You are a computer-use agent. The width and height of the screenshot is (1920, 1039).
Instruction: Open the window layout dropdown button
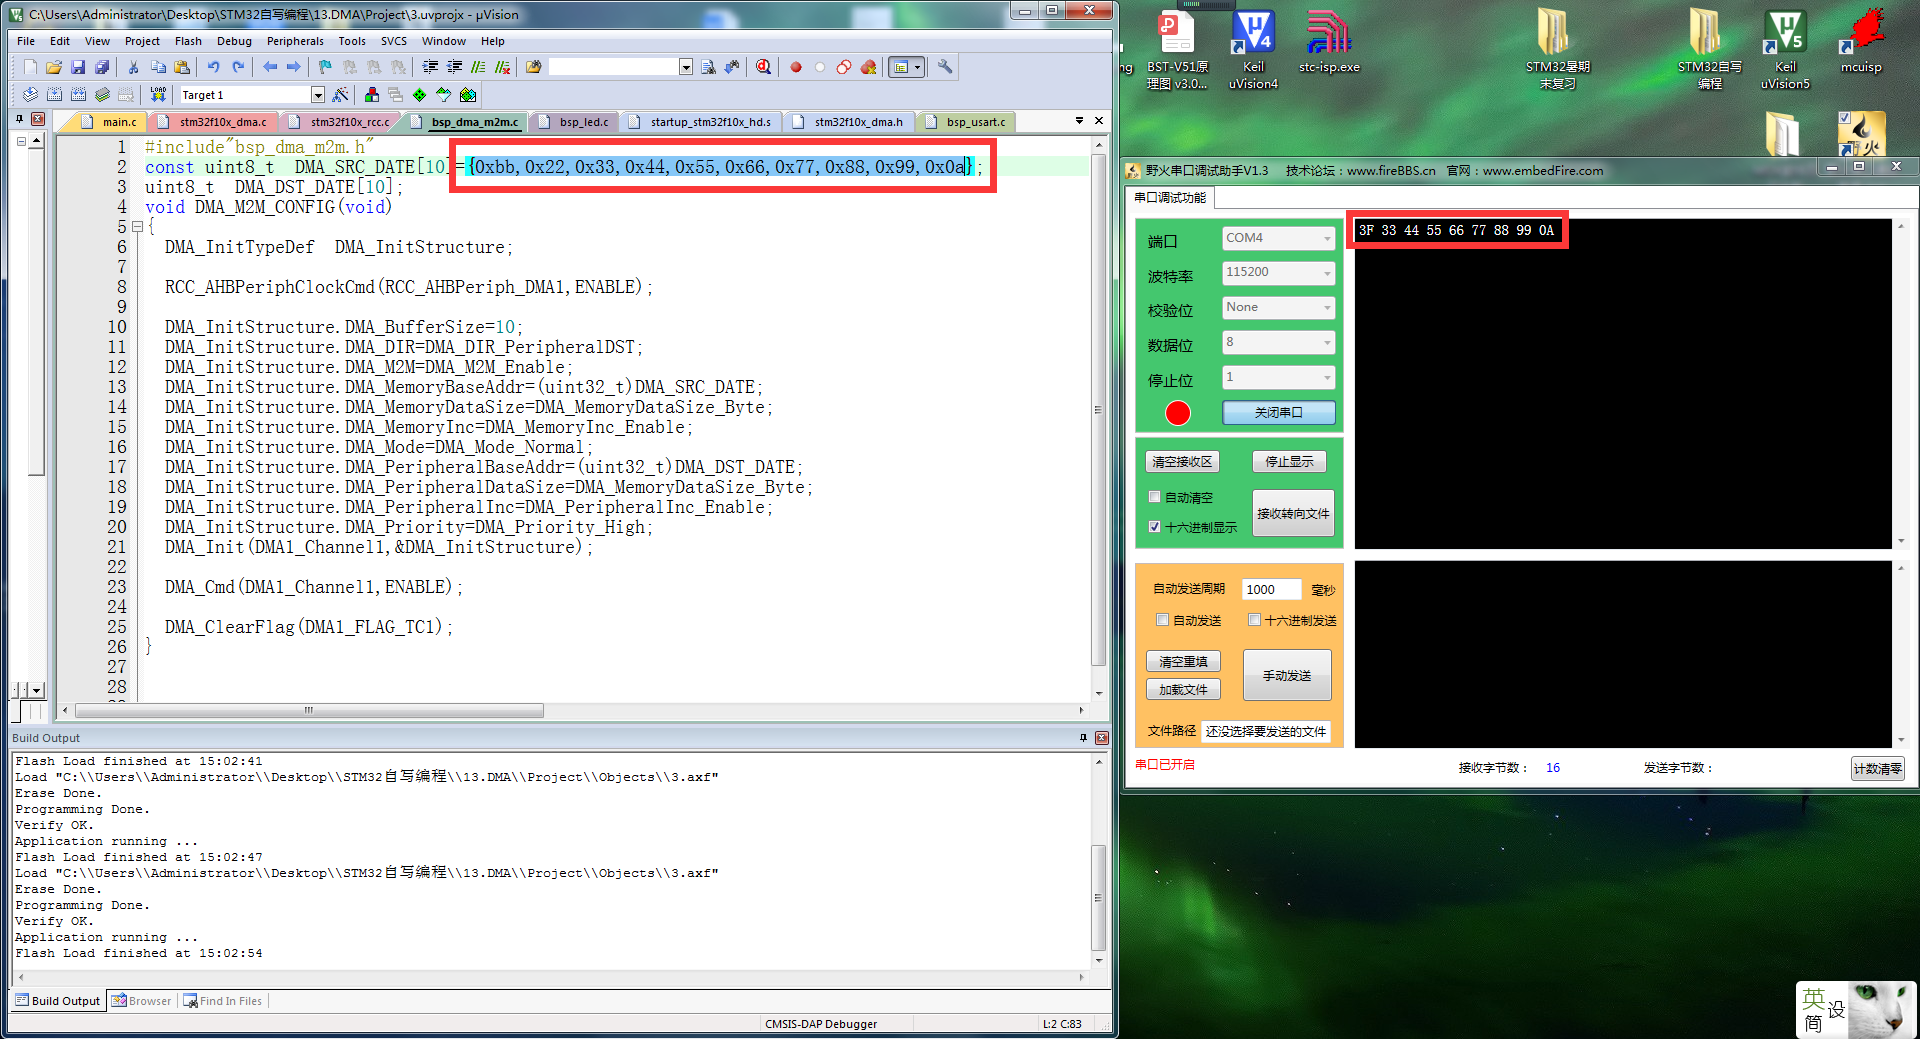click(x=917, y=67)
